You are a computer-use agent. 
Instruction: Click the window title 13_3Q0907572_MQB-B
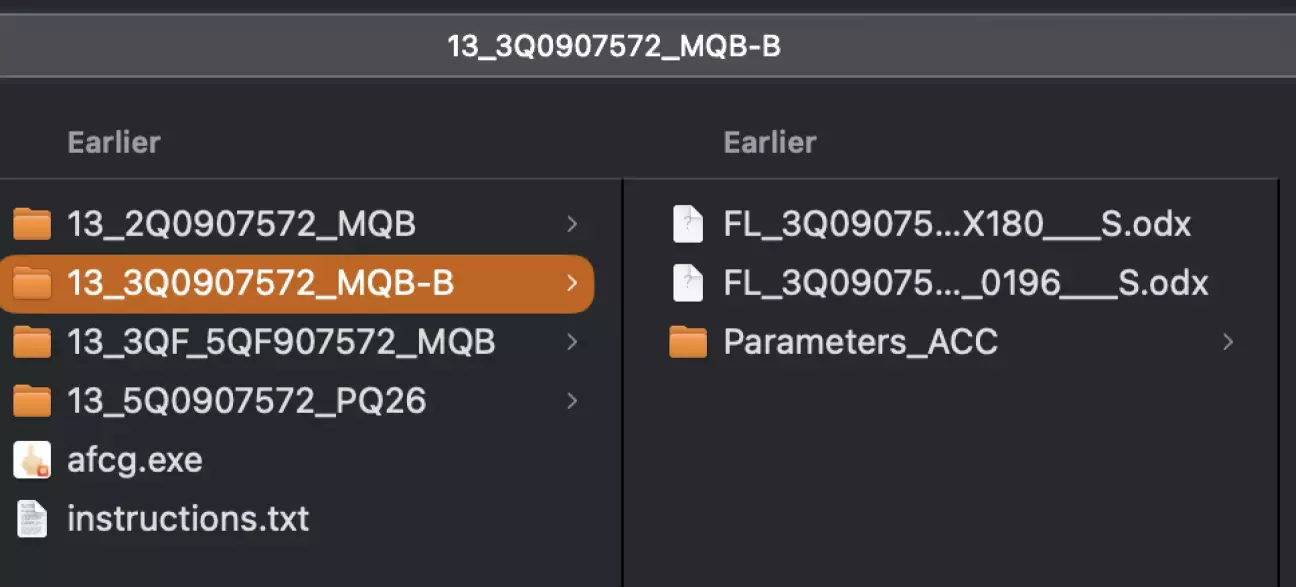[x=614, y=47]
